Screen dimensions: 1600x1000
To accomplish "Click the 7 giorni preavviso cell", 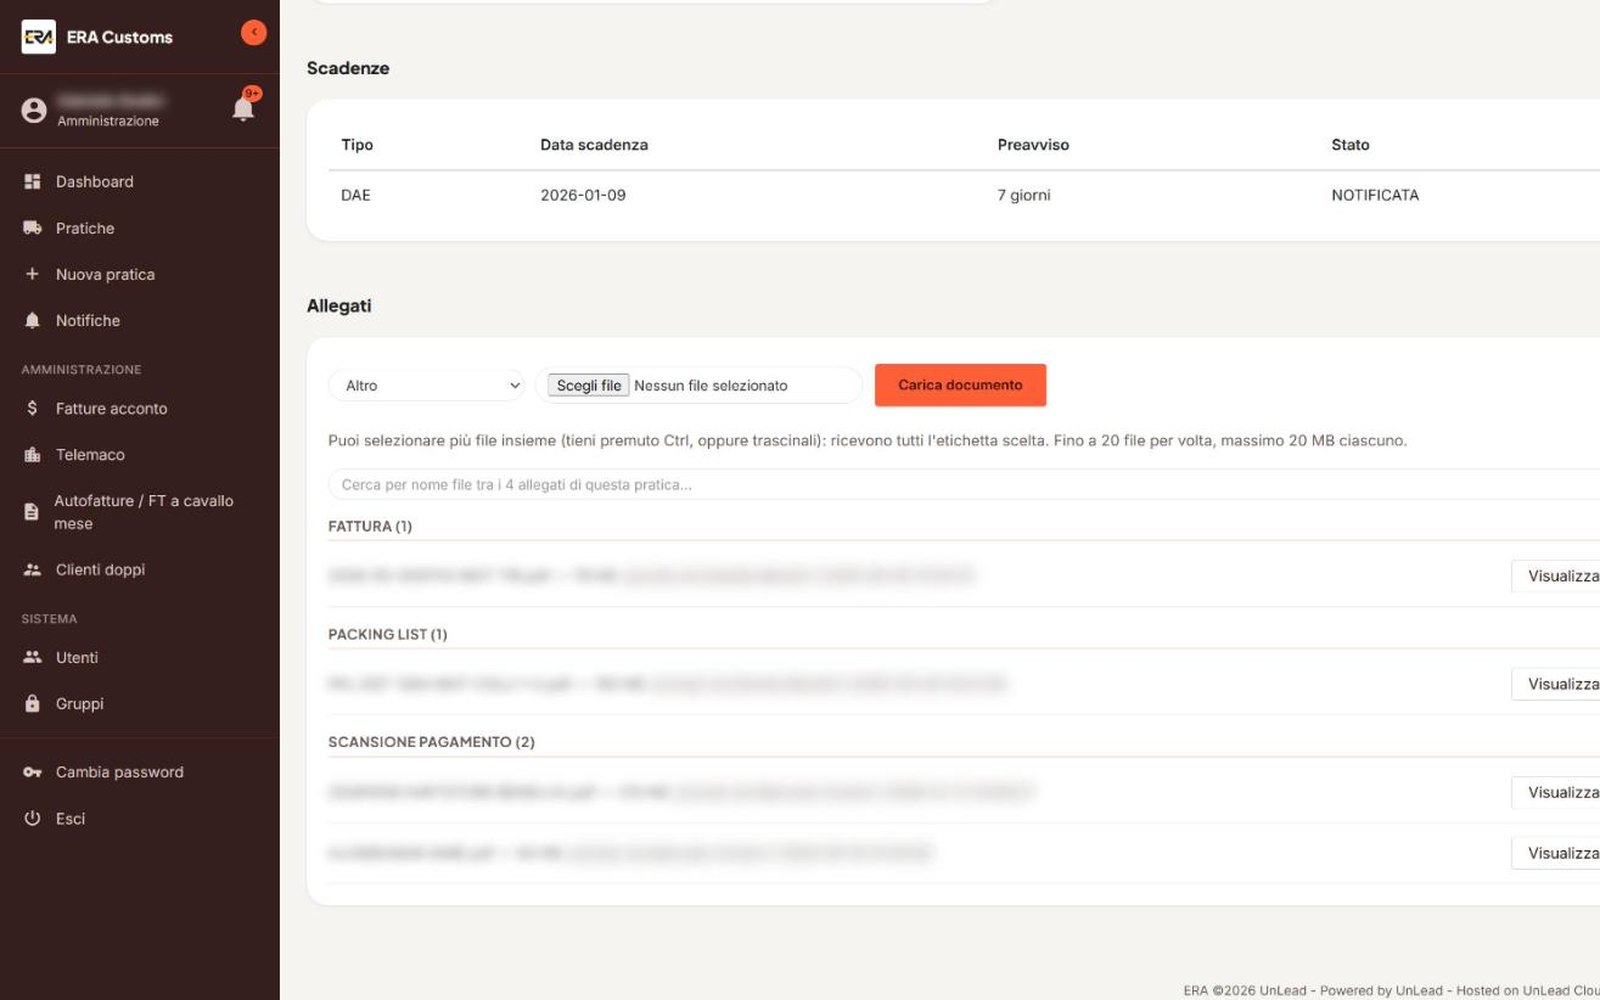I will coord(1024,195).
